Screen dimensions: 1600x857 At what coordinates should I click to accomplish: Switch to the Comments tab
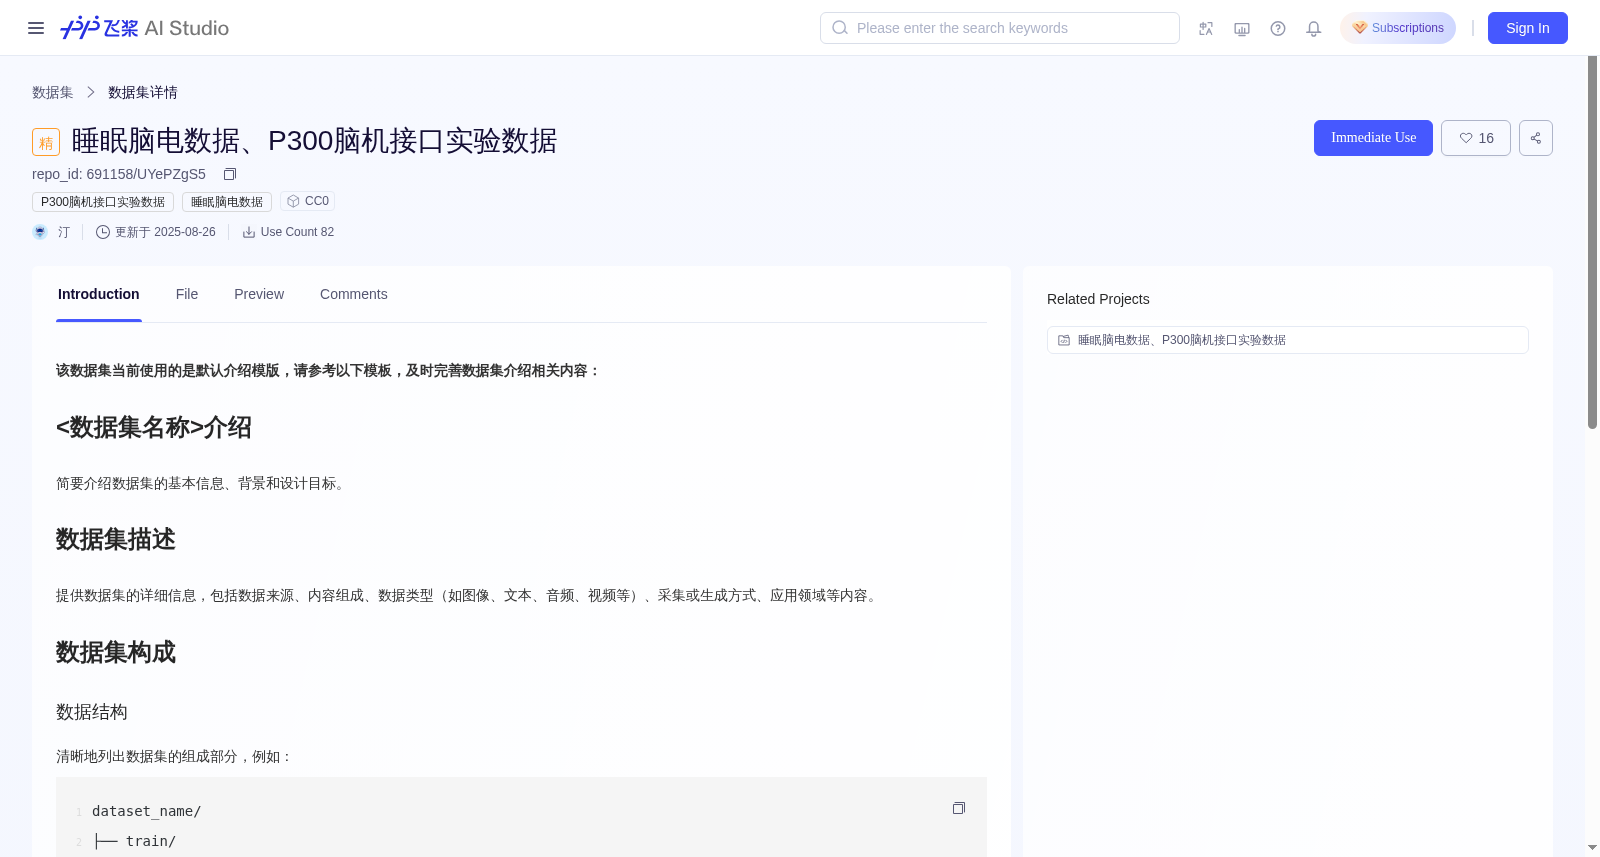click(354, 294)
